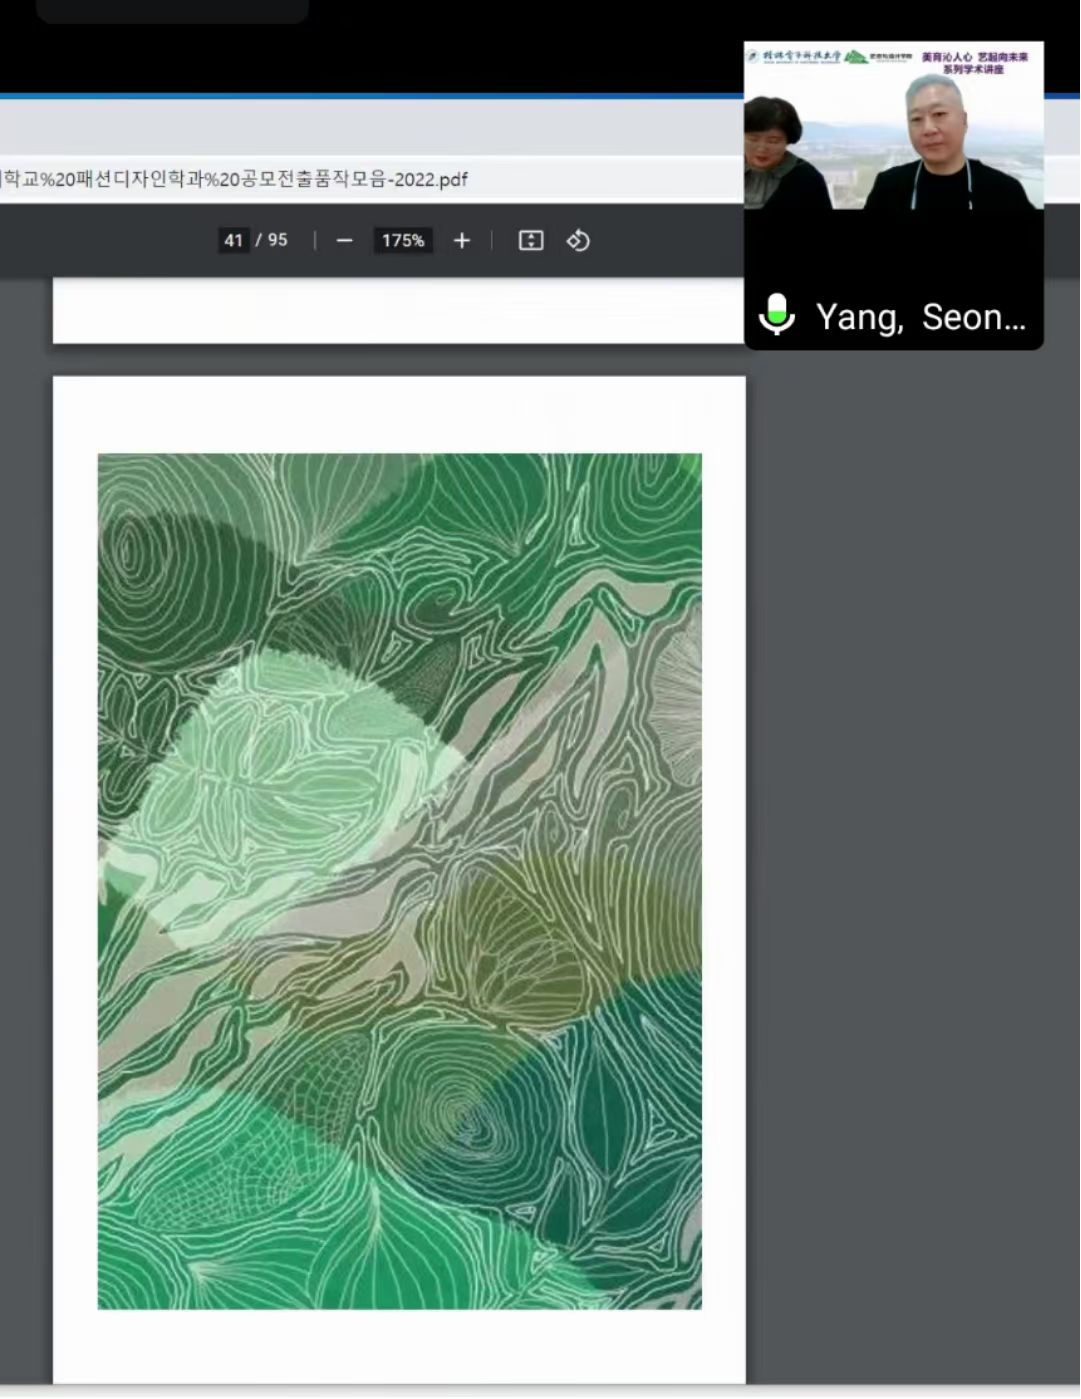Click the PDF file name in address bar
The width and height of the screenshot is (1081, 1399).
point(235,180)
